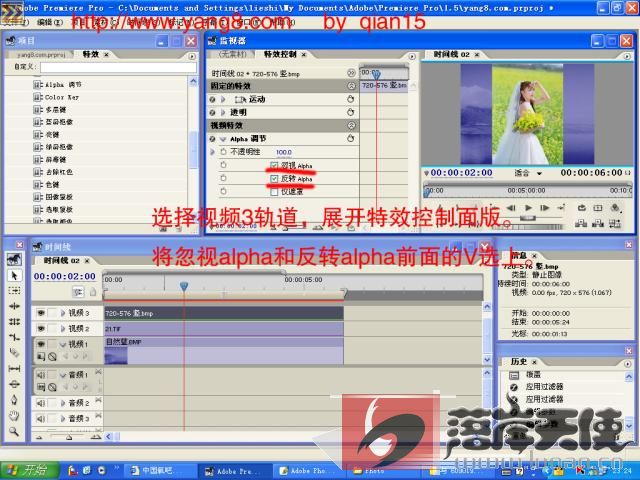
Task: Click the 不透明性 value 100.0
Action: click(284, 152)
